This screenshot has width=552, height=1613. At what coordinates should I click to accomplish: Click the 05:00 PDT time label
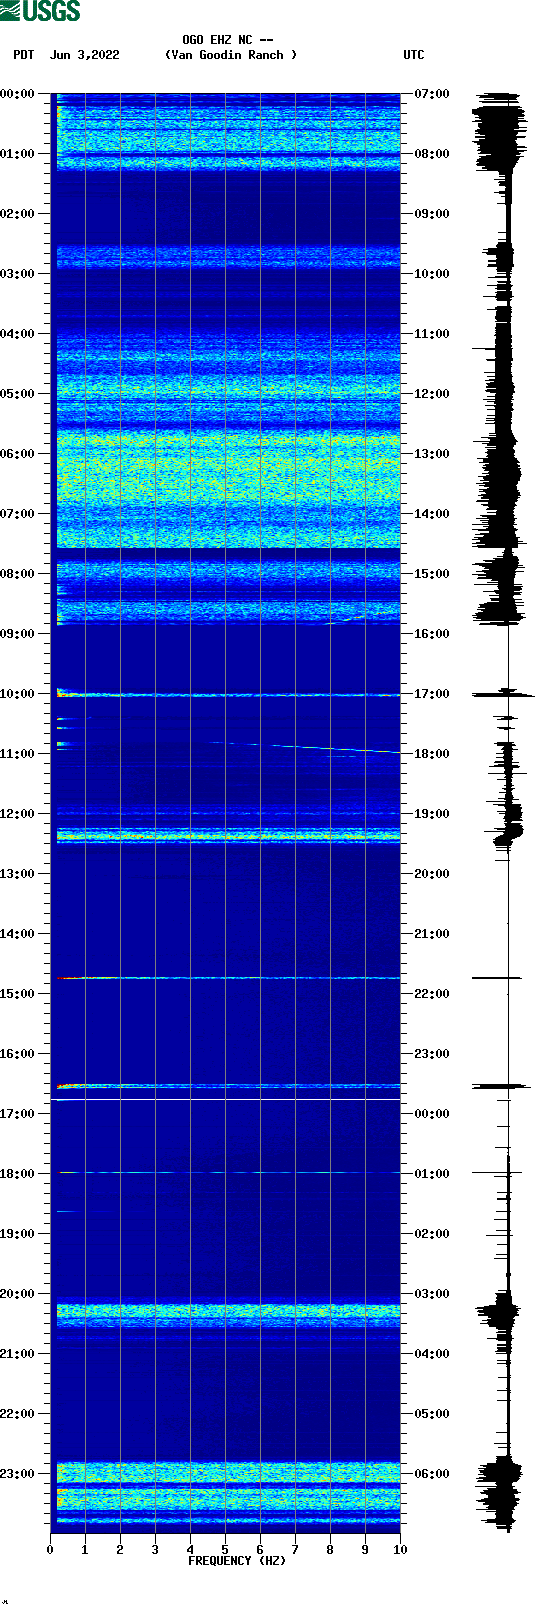tap(18, 394)
